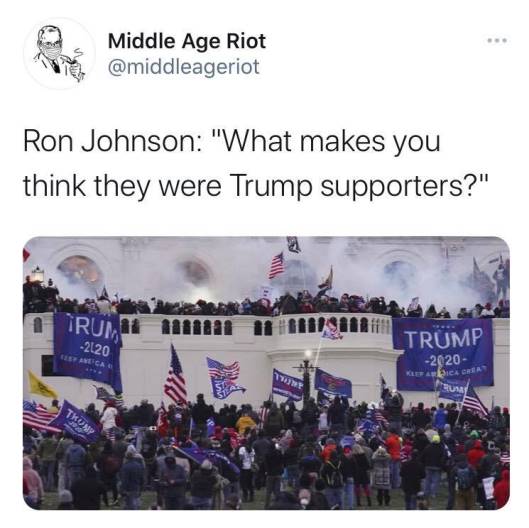Open the three-dot more options menu
This screenshot has height=528, width=529.
(x=497, y=41)
